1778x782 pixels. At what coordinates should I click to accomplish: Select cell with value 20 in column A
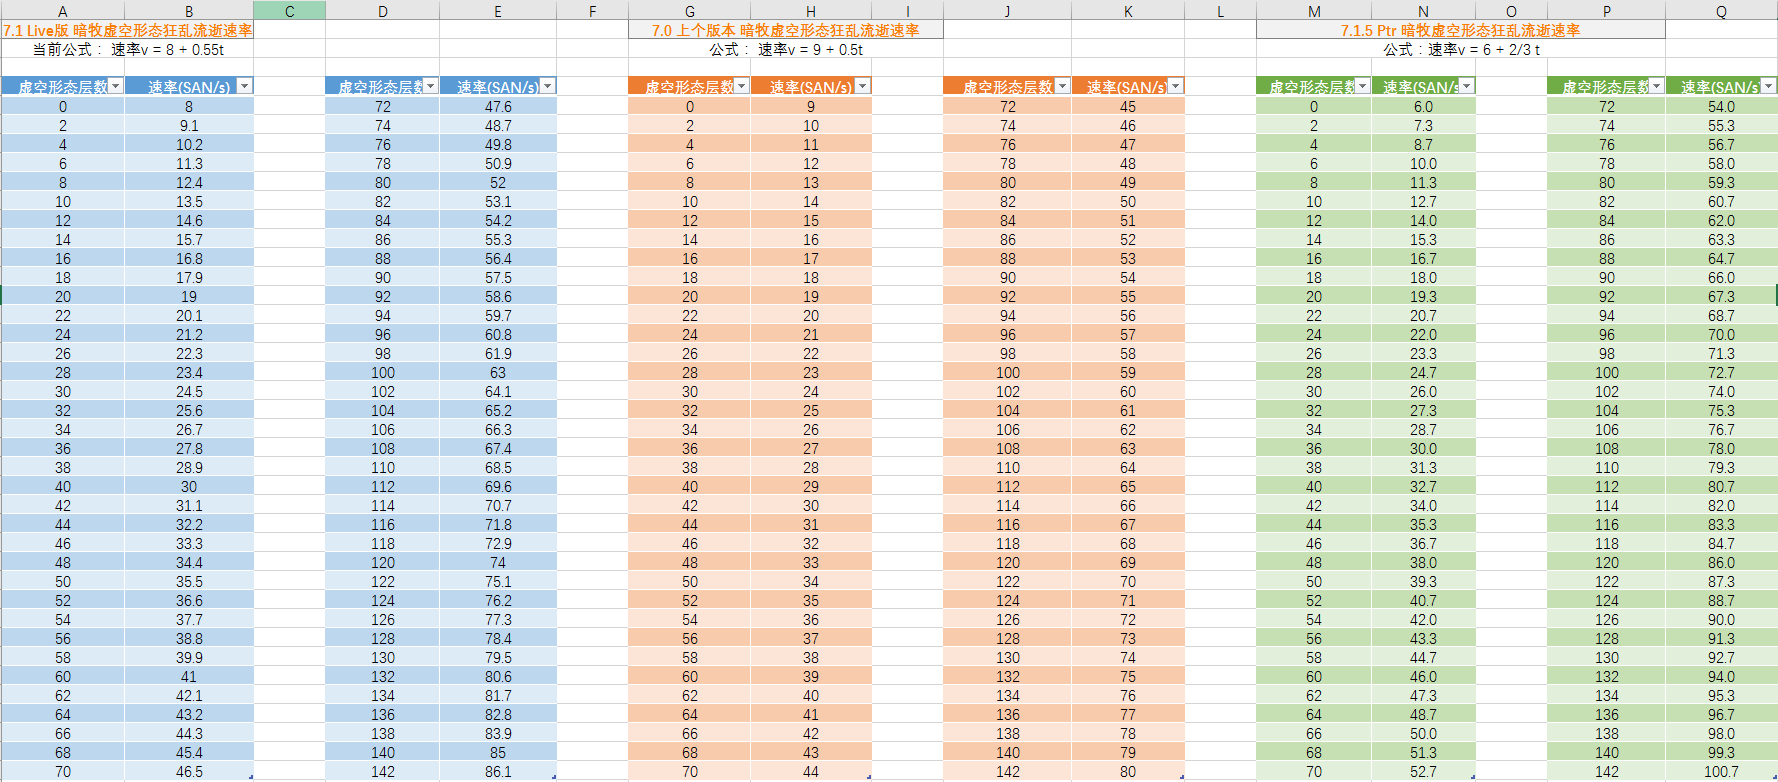[62, 296]
